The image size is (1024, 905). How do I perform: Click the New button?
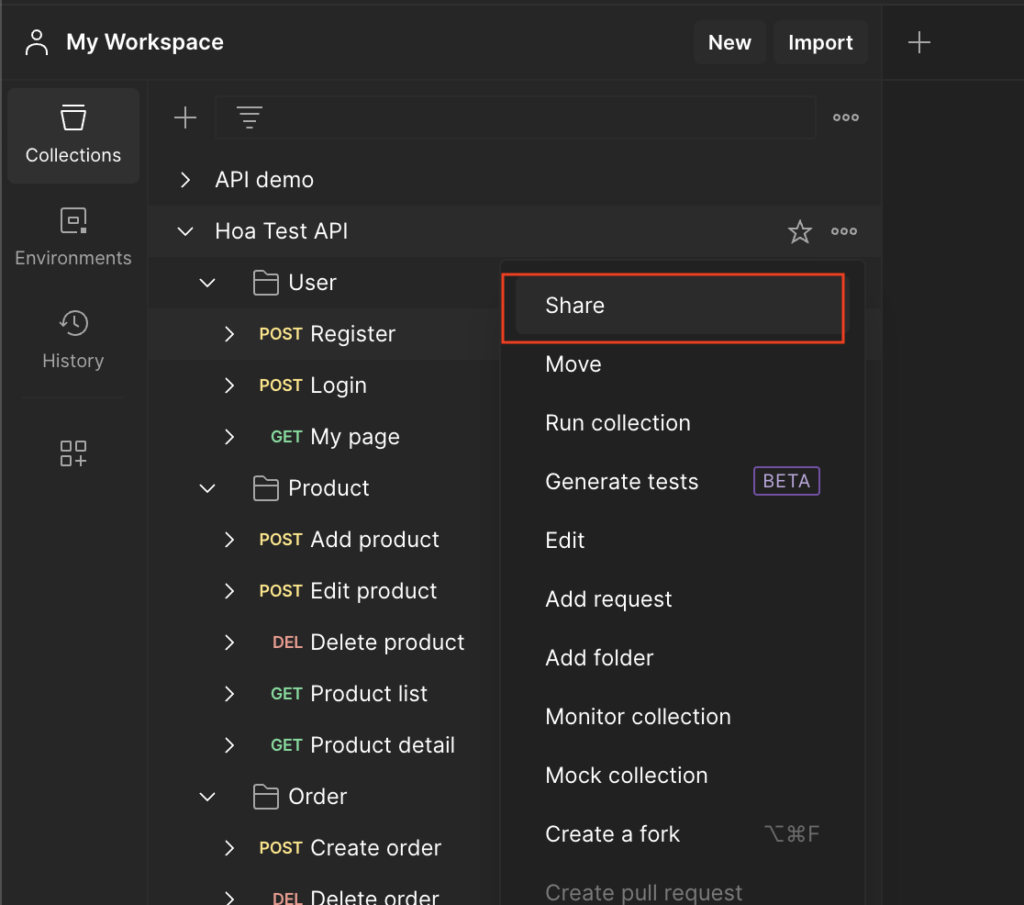coord(729,42)
